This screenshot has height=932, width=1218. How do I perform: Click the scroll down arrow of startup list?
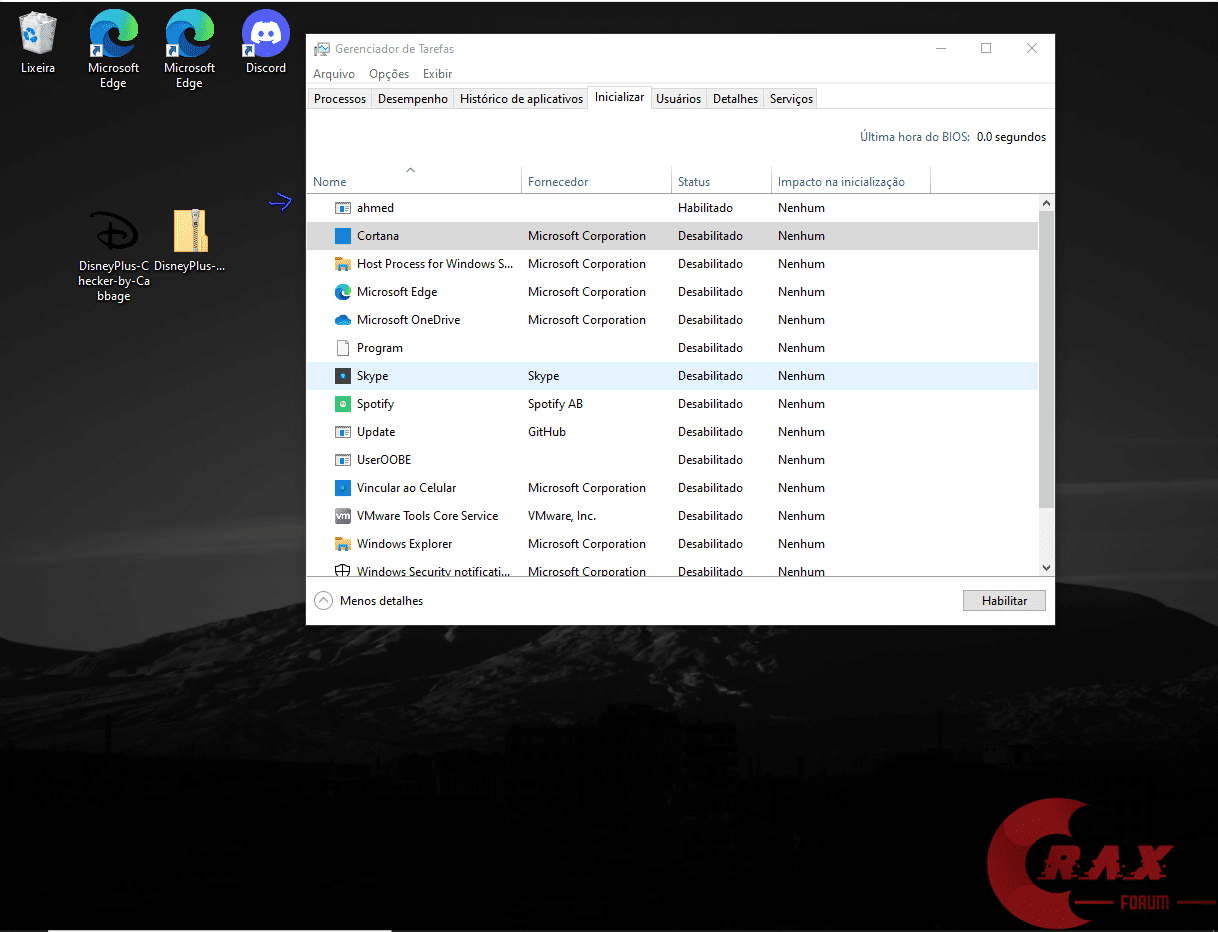(1046, 567)
